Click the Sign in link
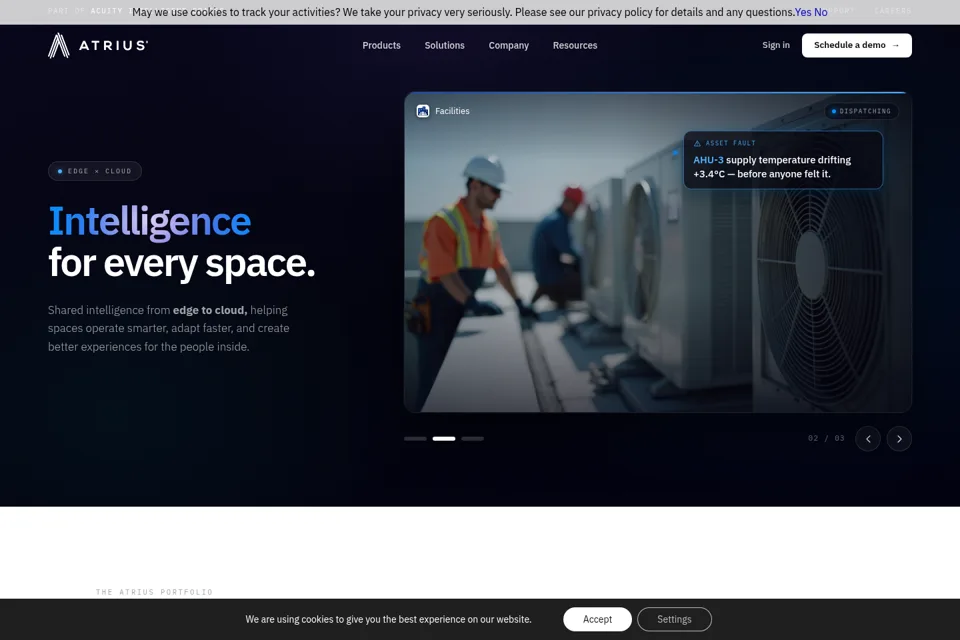This screenshot has width=960, height=640. pyautogui.click(x=776, y=45)
